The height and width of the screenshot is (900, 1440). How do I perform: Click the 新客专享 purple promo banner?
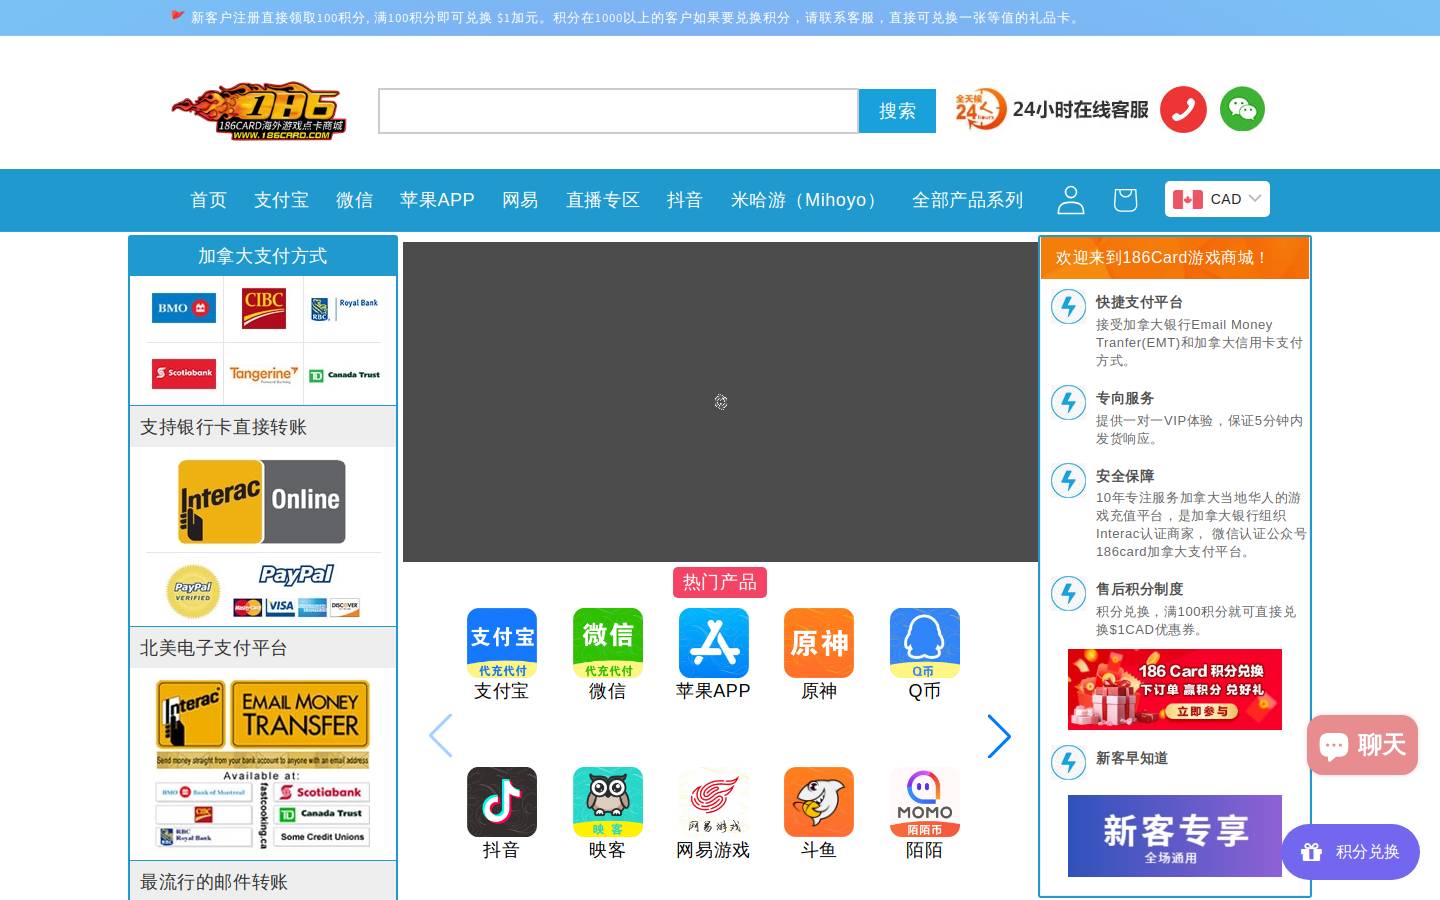pos(1175,836)
